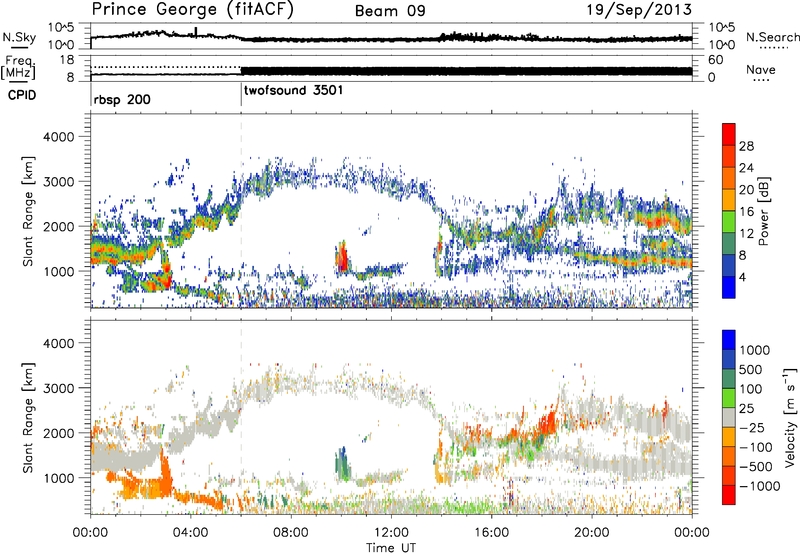
Task: Click the dashed CPID change line in velocity panel
Action: coord(241,416)
